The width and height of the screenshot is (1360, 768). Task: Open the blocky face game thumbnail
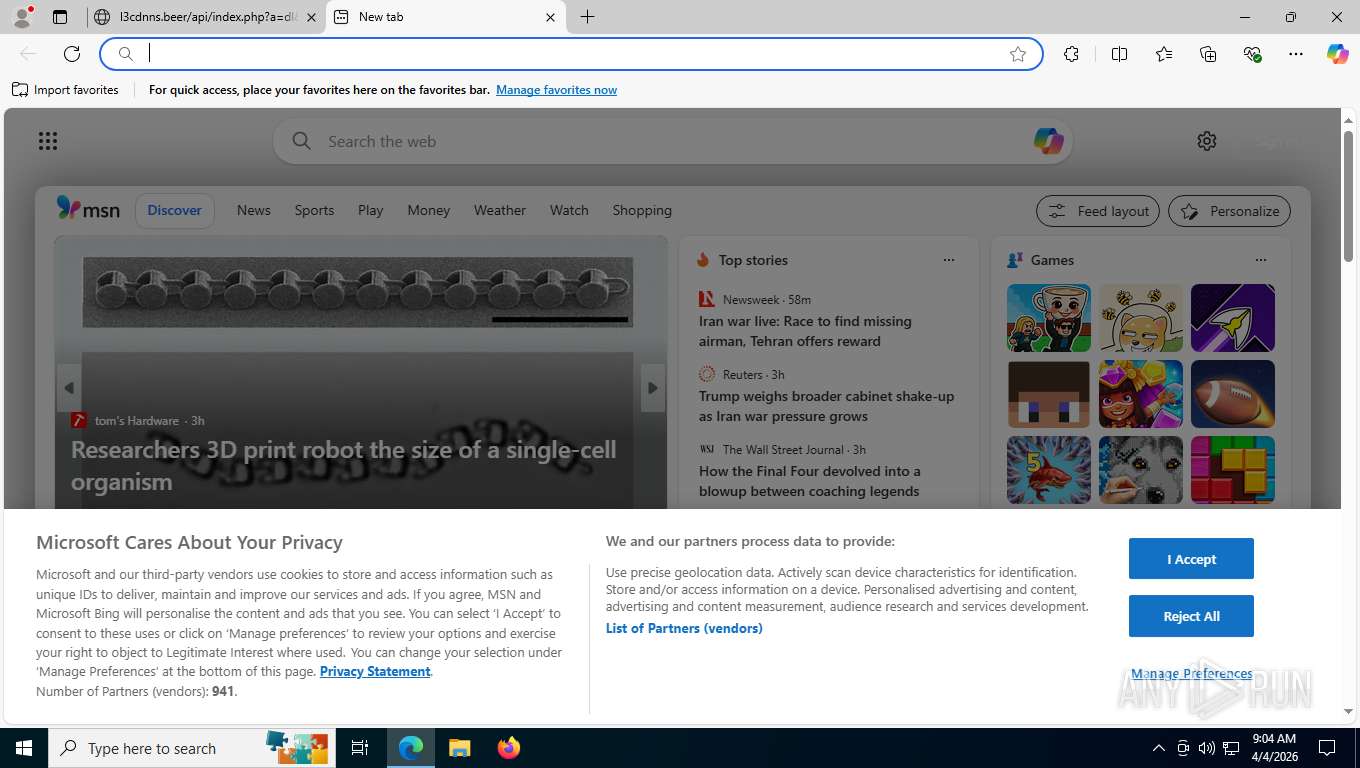click(1049, 394)
